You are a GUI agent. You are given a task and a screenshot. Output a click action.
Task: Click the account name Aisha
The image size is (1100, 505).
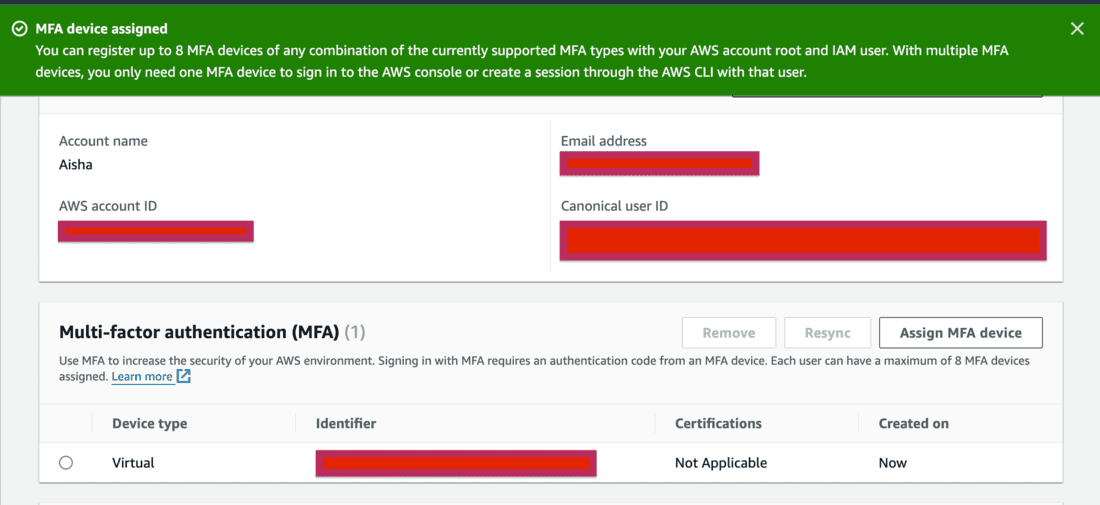point(76,165)
